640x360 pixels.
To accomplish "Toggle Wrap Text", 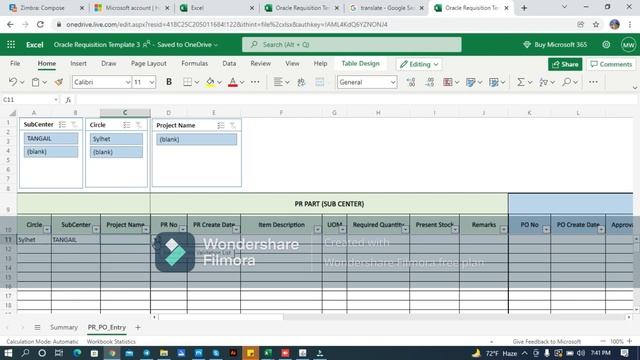I will point(301,82).
